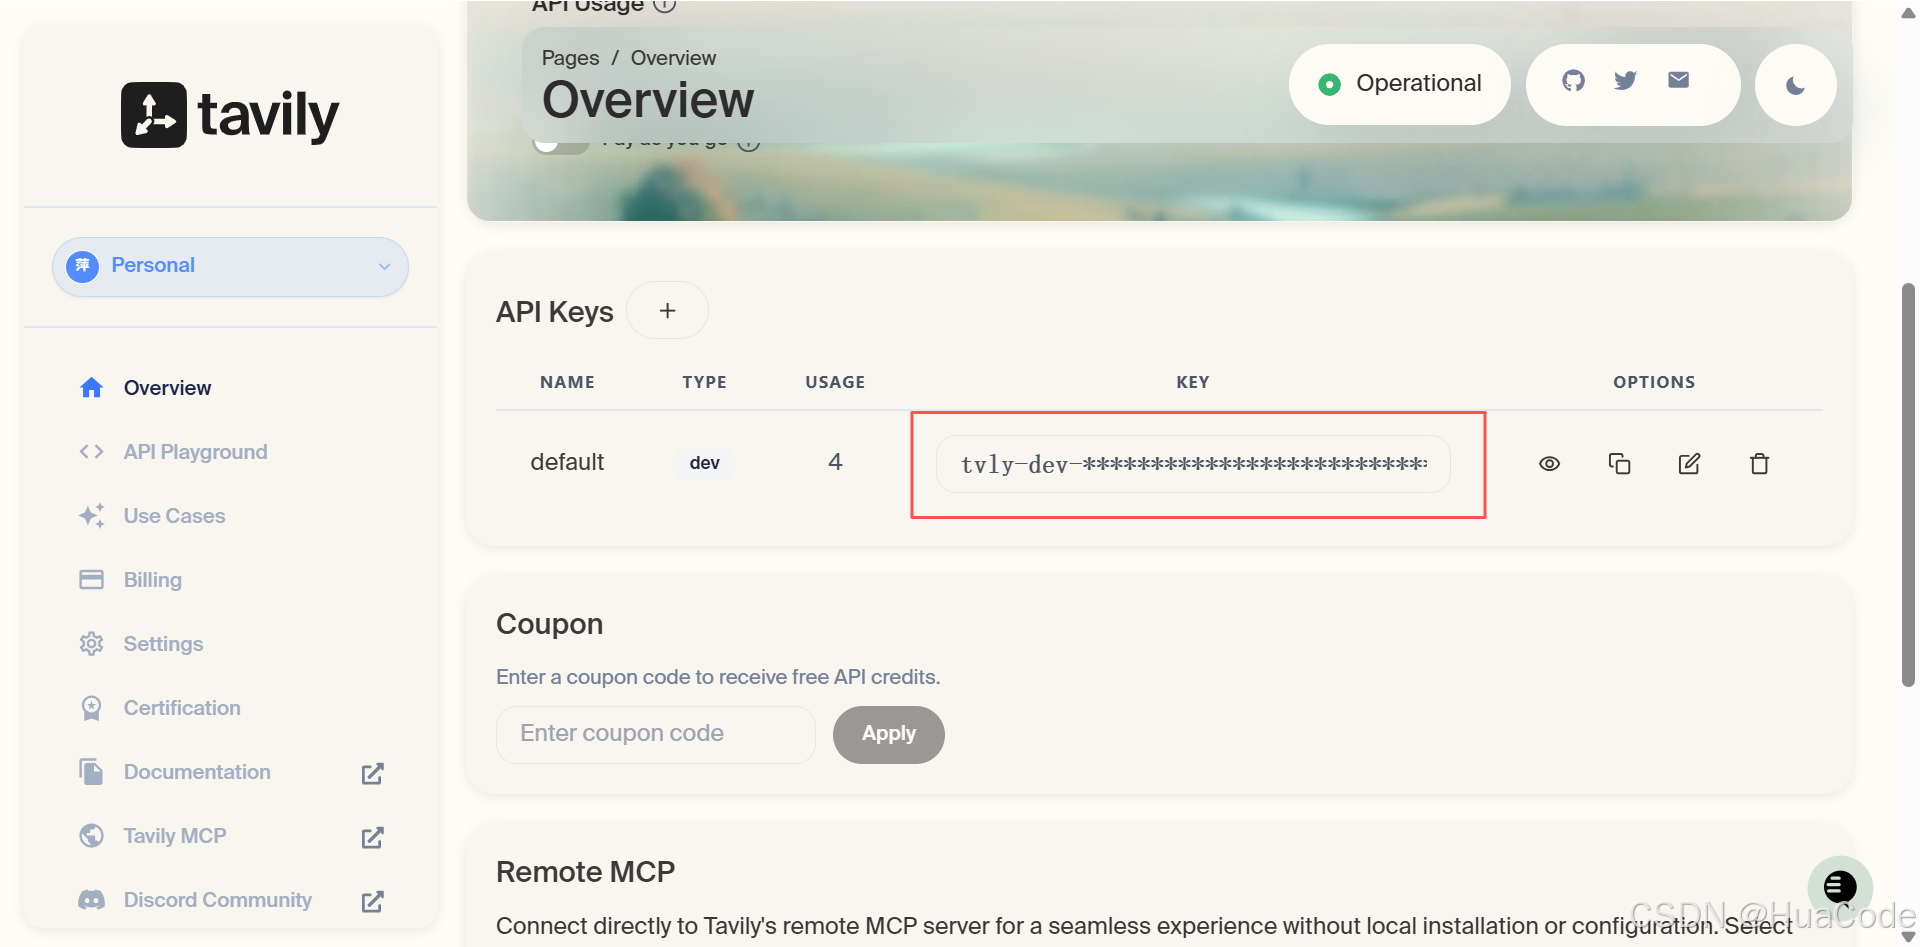Open Certification page
Image resolution: width=1920 pixels, height=947 pixels.
click(182, 708)
